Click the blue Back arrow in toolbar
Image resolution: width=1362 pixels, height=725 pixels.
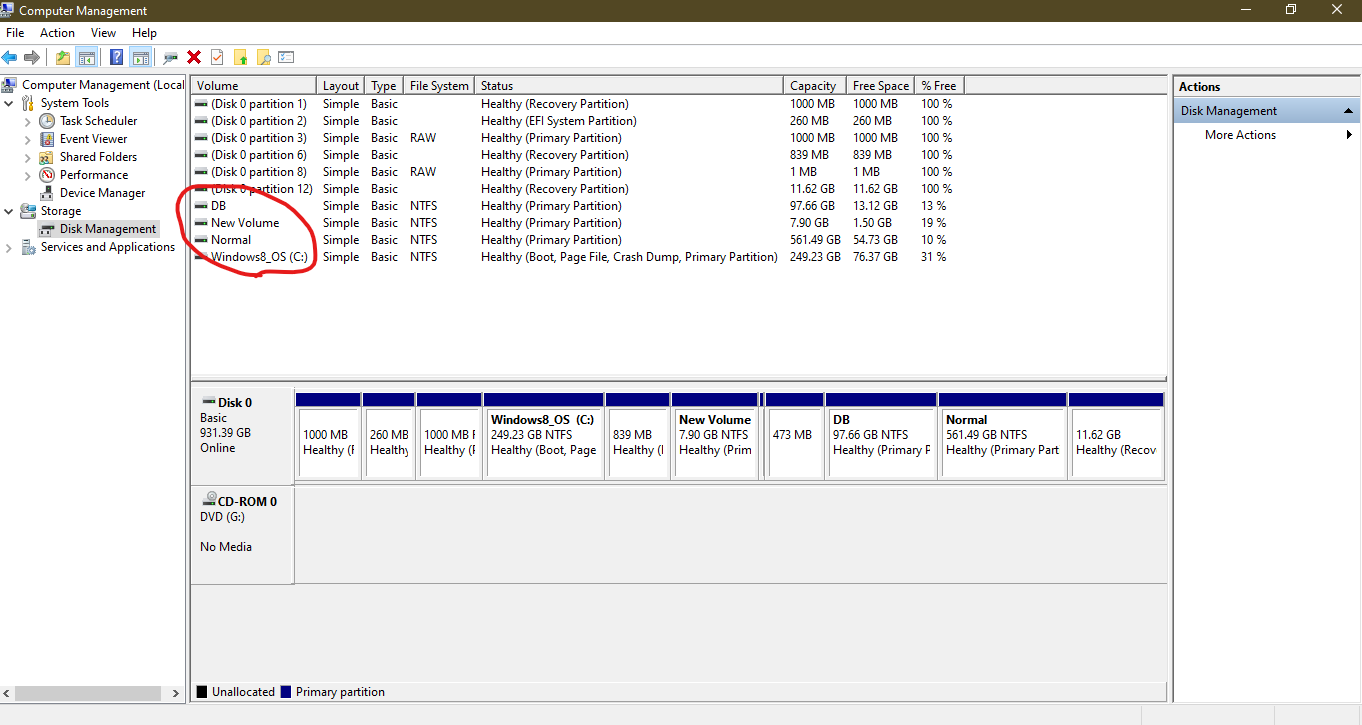9,58
